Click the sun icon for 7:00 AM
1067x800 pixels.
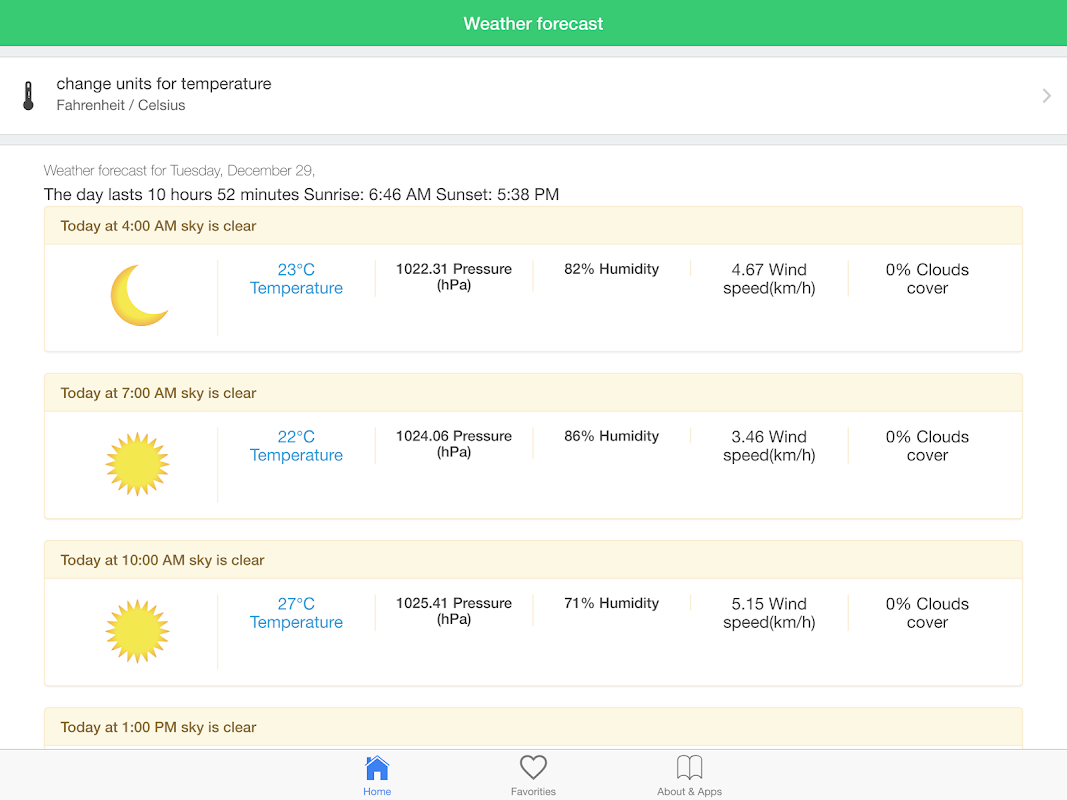coord(138,464)
